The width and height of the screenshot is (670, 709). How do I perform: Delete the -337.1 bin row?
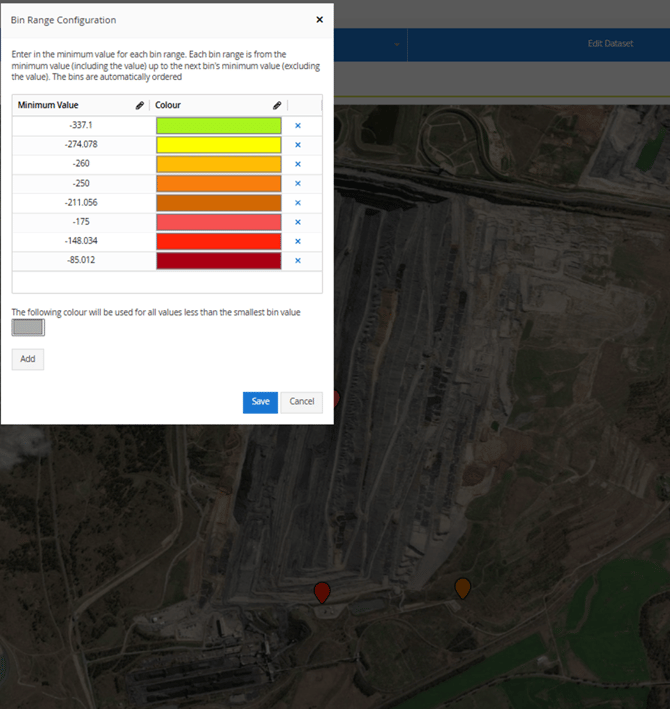(298, 126)
